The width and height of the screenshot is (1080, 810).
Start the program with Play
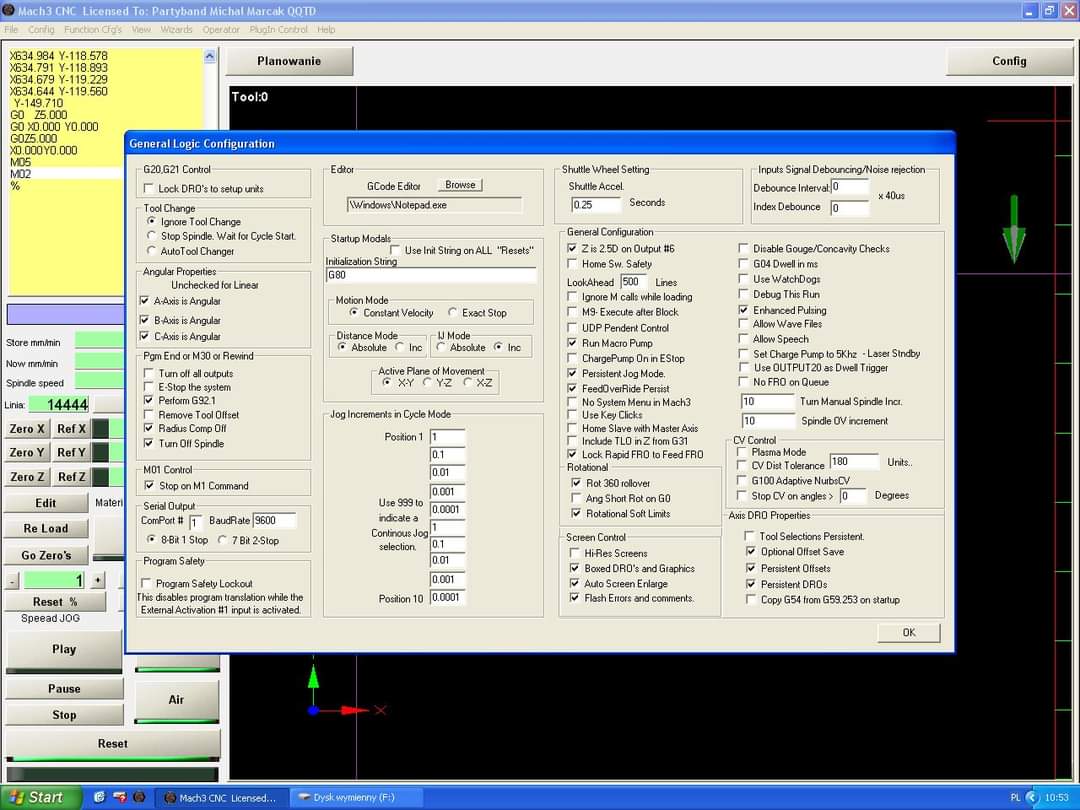point(64,649)
